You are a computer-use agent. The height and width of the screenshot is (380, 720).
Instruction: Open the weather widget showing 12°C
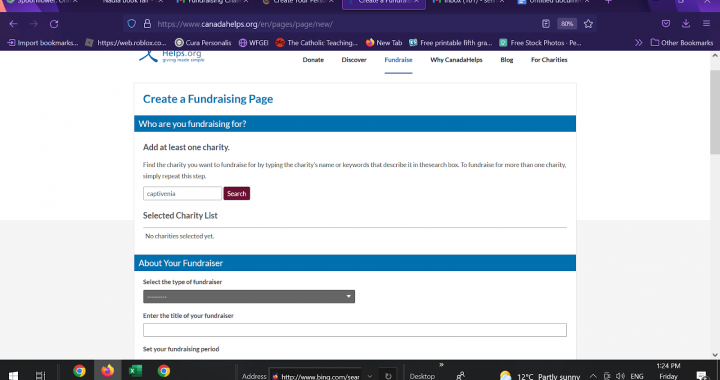click(540, 376)
